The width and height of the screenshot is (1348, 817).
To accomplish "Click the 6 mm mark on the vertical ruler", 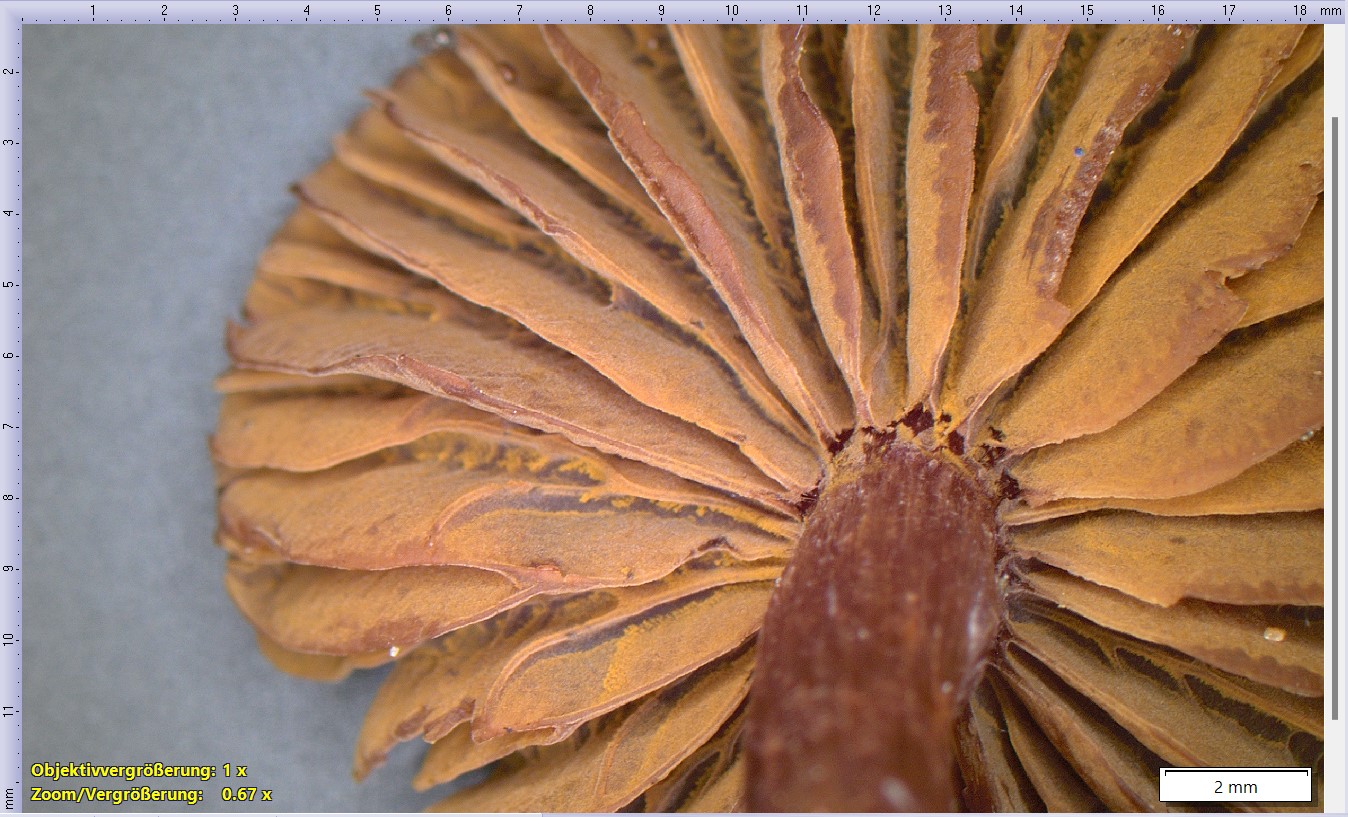I will click(x=9, y=356).
